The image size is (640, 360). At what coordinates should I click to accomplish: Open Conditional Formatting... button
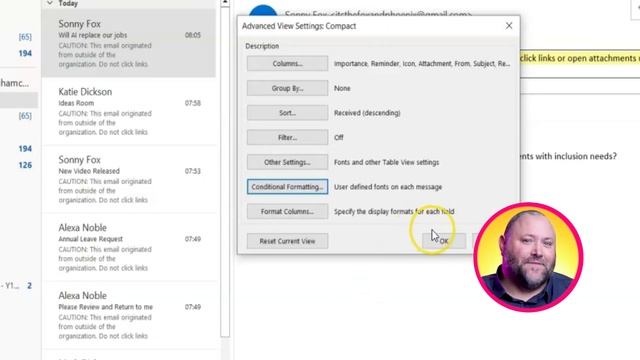coord(287,187)
